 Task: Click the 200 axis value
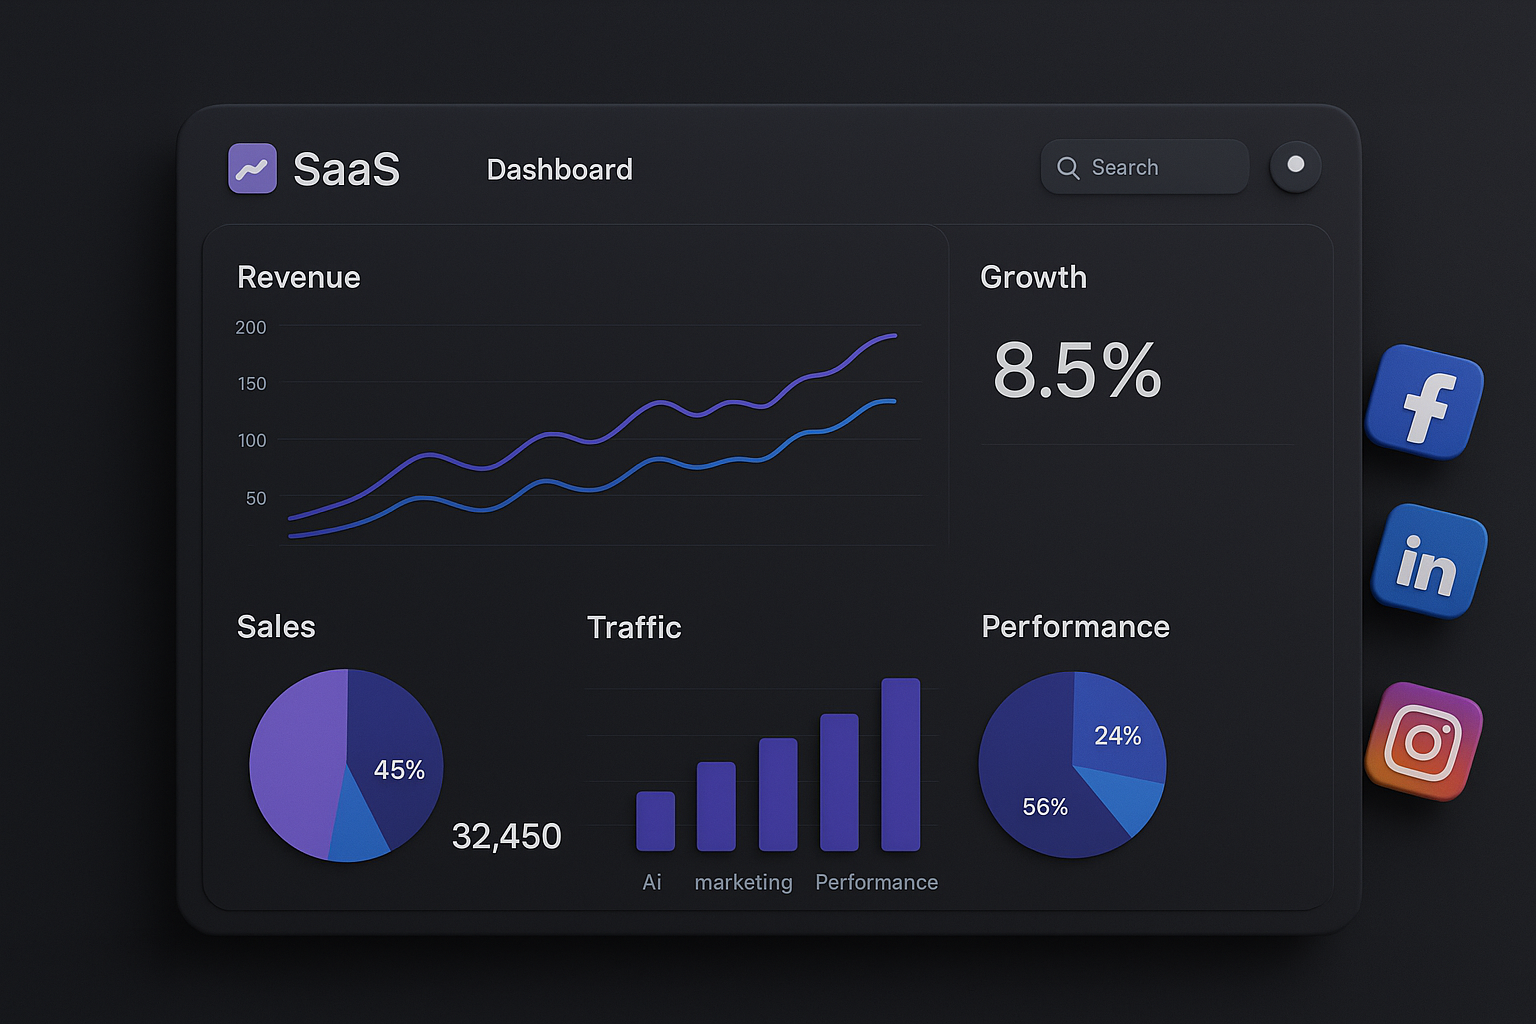(251, 327)
